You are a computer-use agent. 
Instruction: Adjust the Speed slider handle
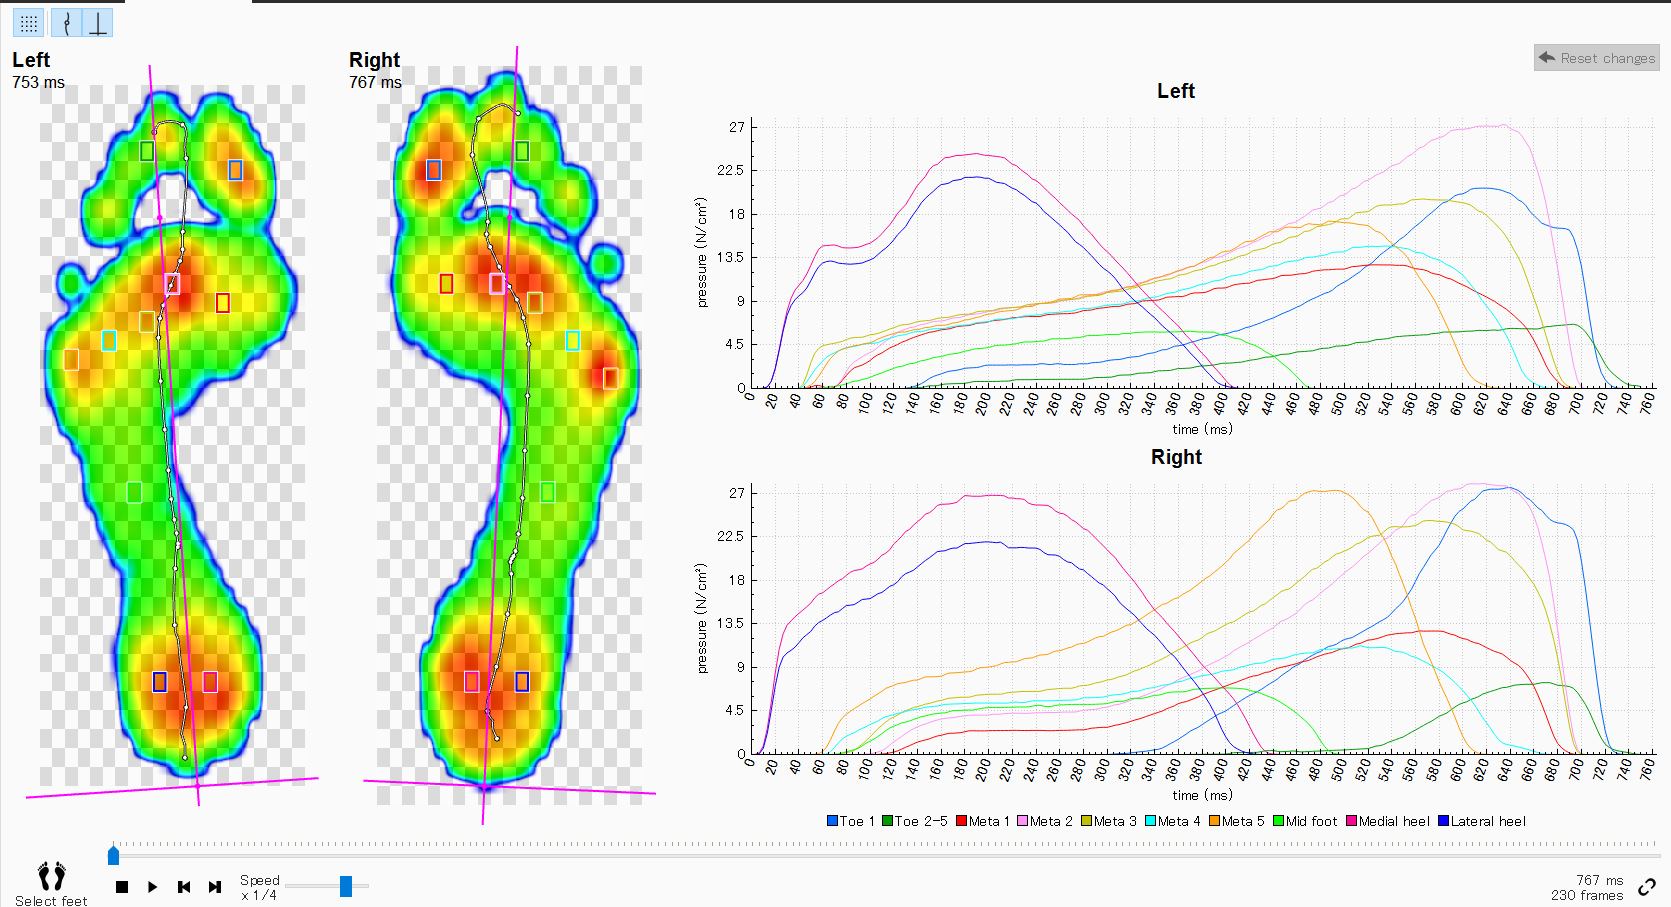[346, 886]
